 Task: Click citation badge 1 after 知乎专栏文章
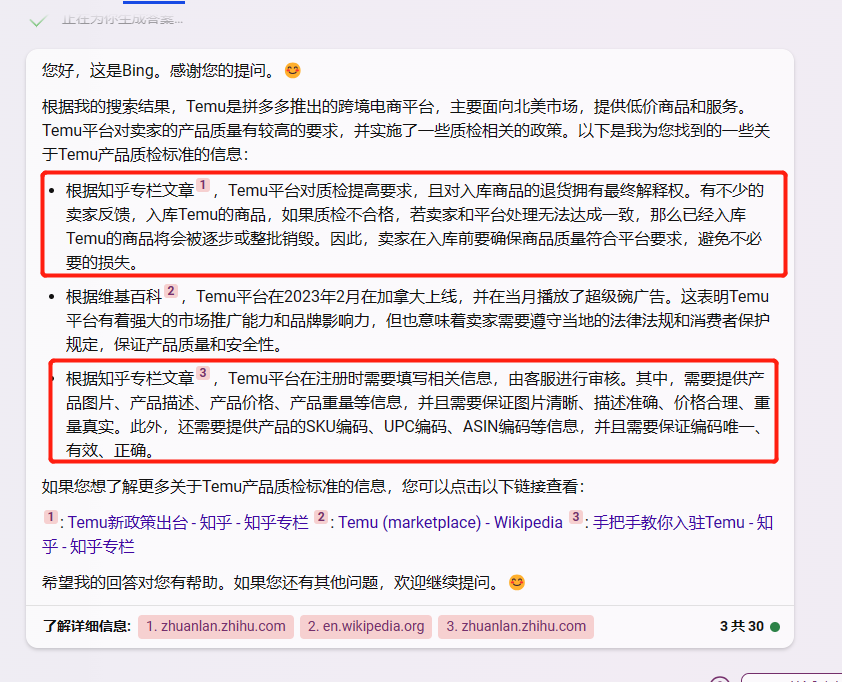(205, 186)
